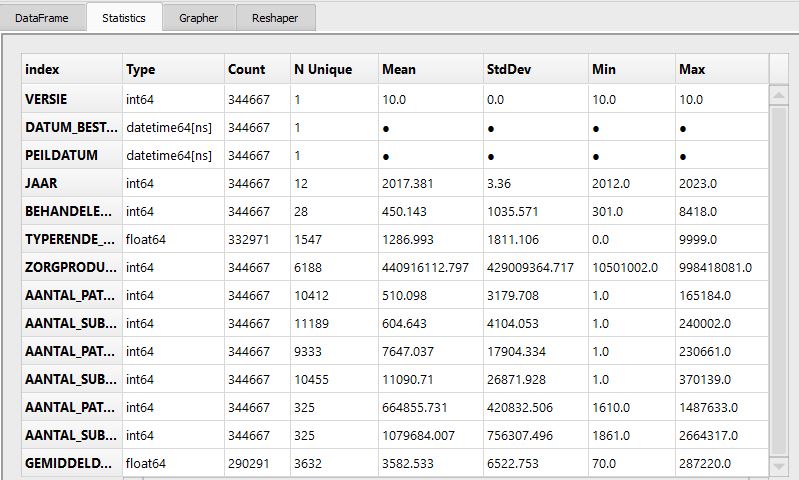This screenshot has width=799, height=480.
Task: Click the 'Mean' column header
Action: point(431,69)
